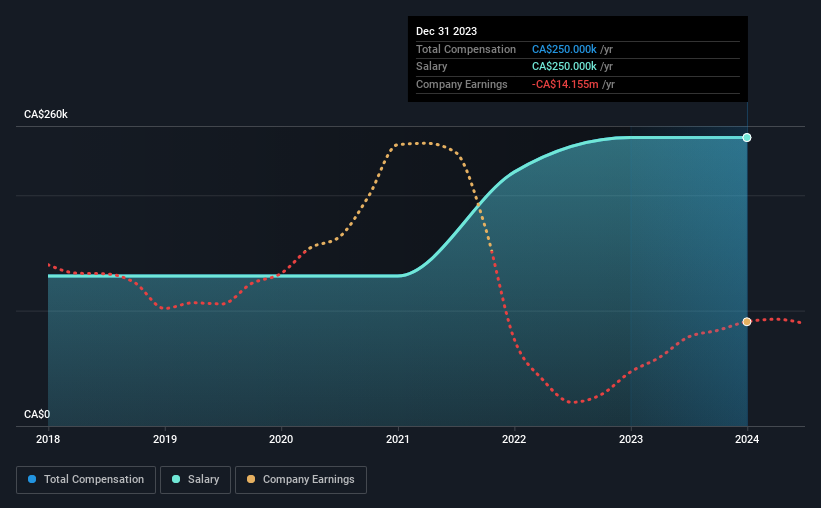821x508 pixels.
Task: Click the 2018 x-axis label
Action: (x=48, y=439)
